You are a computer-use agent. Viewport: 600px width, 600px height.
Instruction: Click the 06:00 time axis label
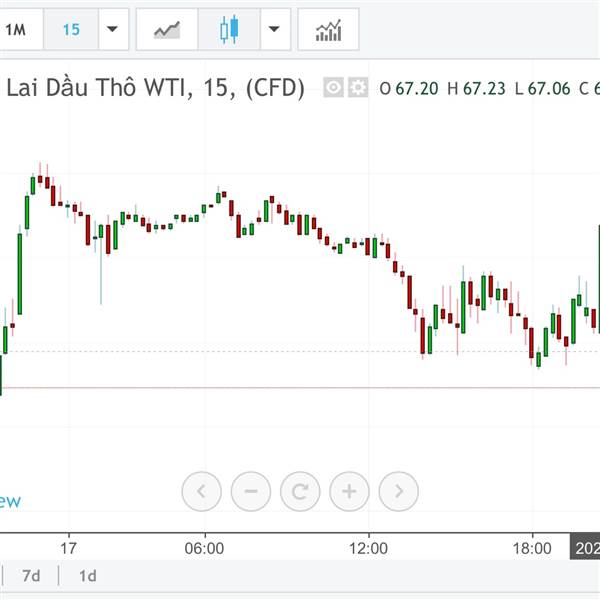click(204, 548)
